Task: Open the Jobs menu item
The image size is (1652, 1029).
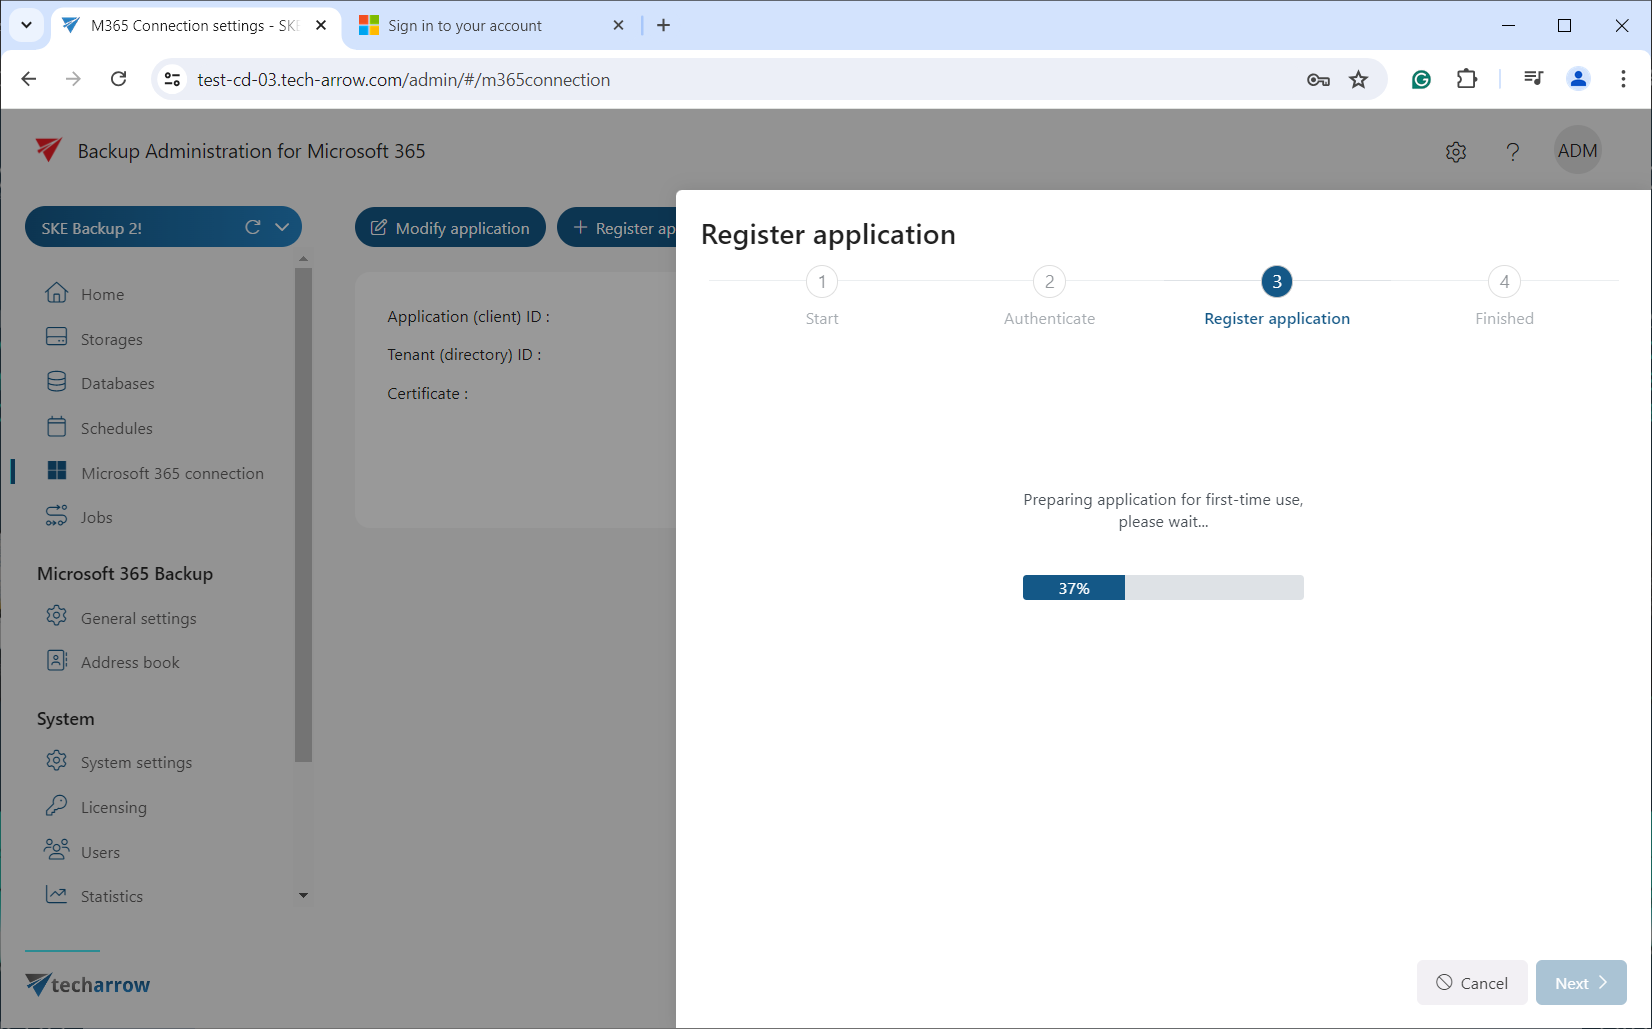Action: coord(97,517)
